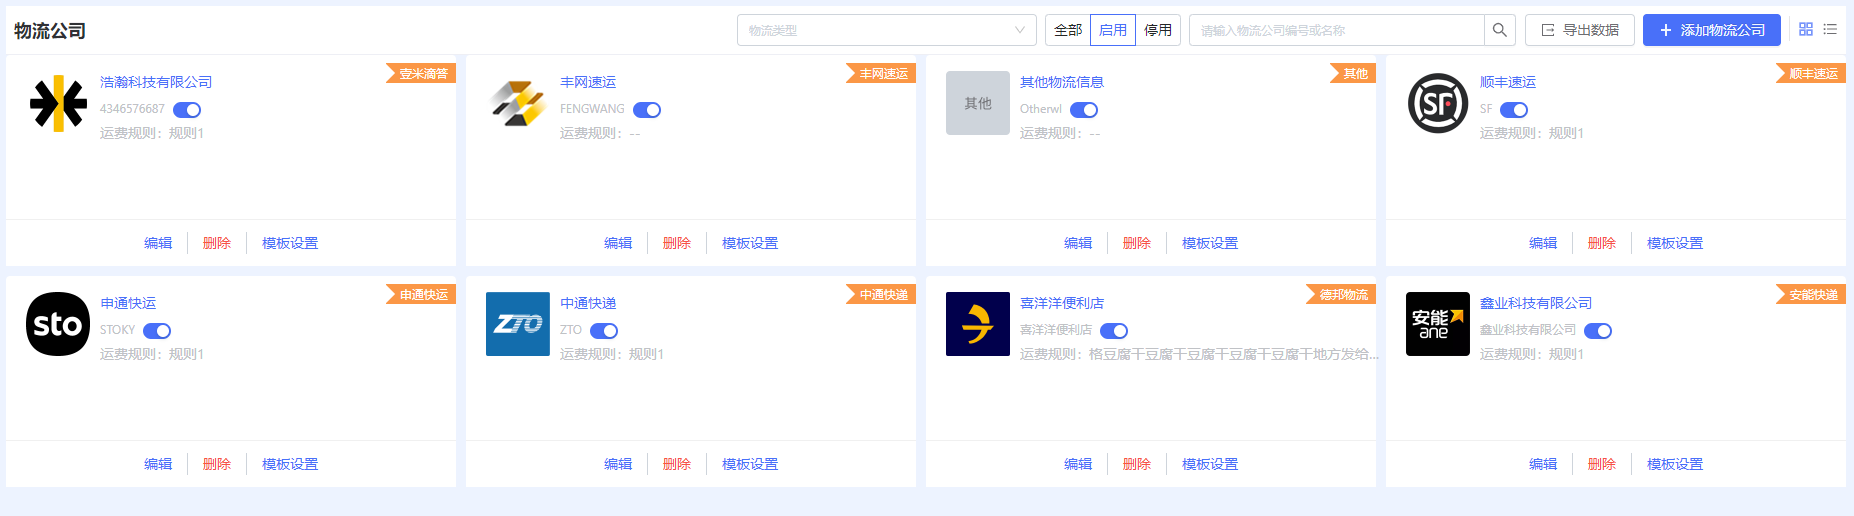The height and width of the screenshot is (516, 1854).
Task: Toggle the 喜洋洋便利店 enable switch
Action: click(x=1114, y=331)
